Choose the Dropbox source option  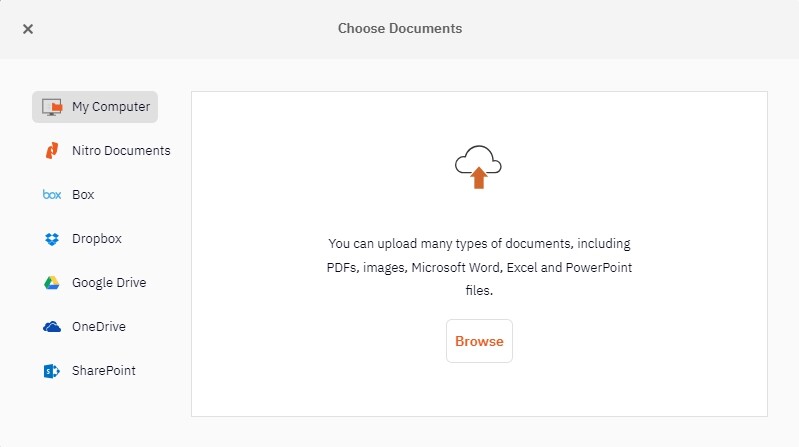click(97, 239)
